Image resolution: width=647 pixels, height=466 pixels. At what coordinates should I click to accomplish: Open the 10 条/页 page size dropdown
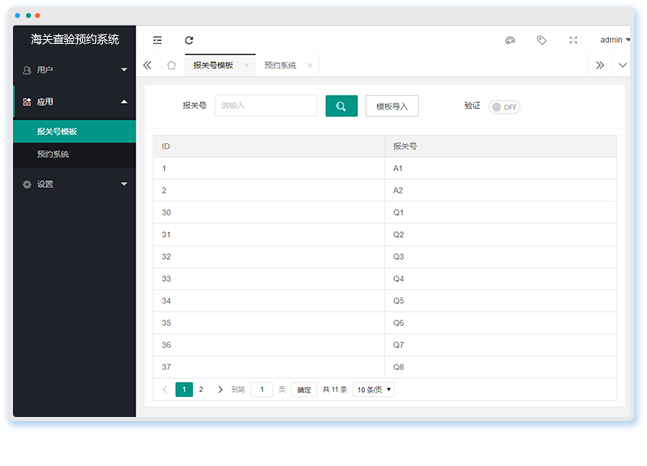[374, 389]
